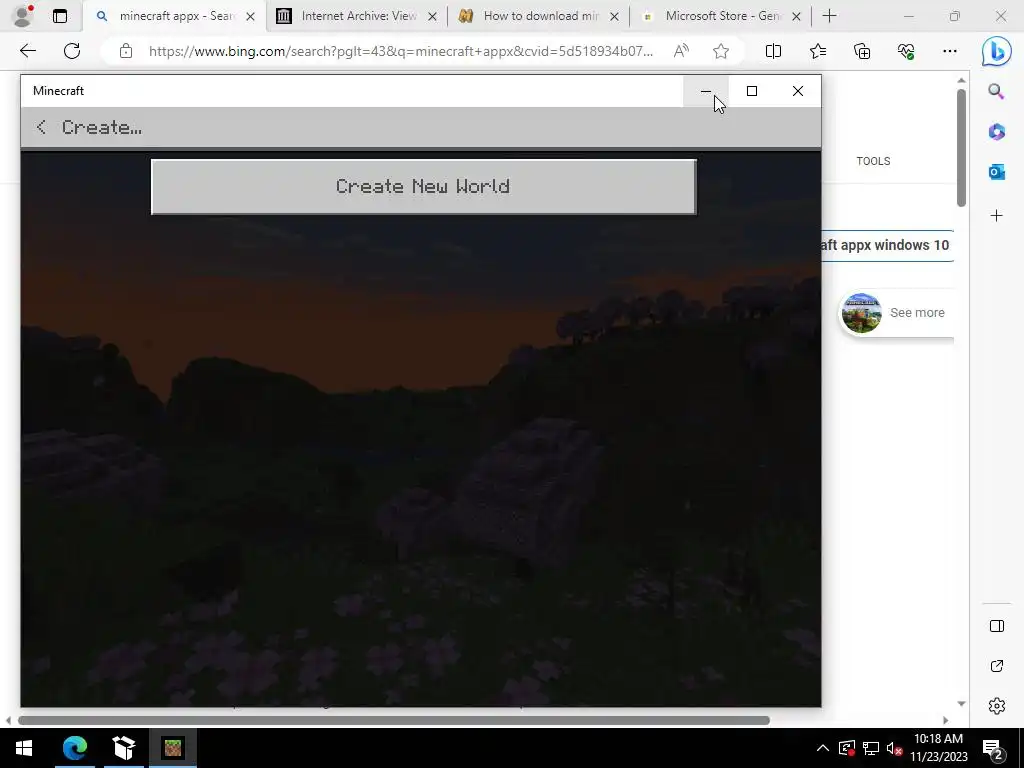Open the taskbar clock and date
The image size is (1024, 768).
[x=938, y=748]
